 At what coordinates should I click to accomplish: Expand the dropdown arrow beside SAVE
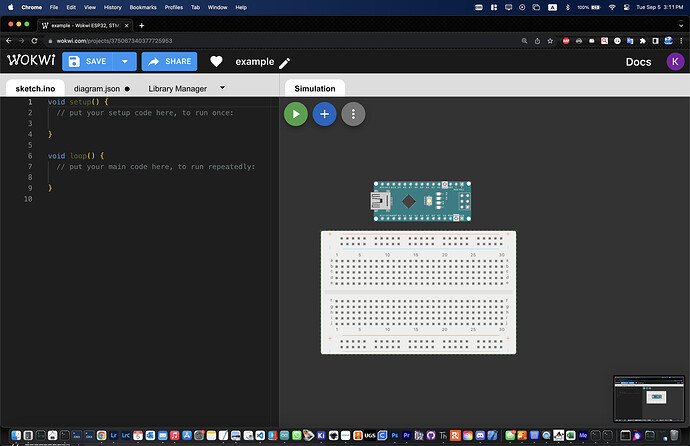point(125,62)
